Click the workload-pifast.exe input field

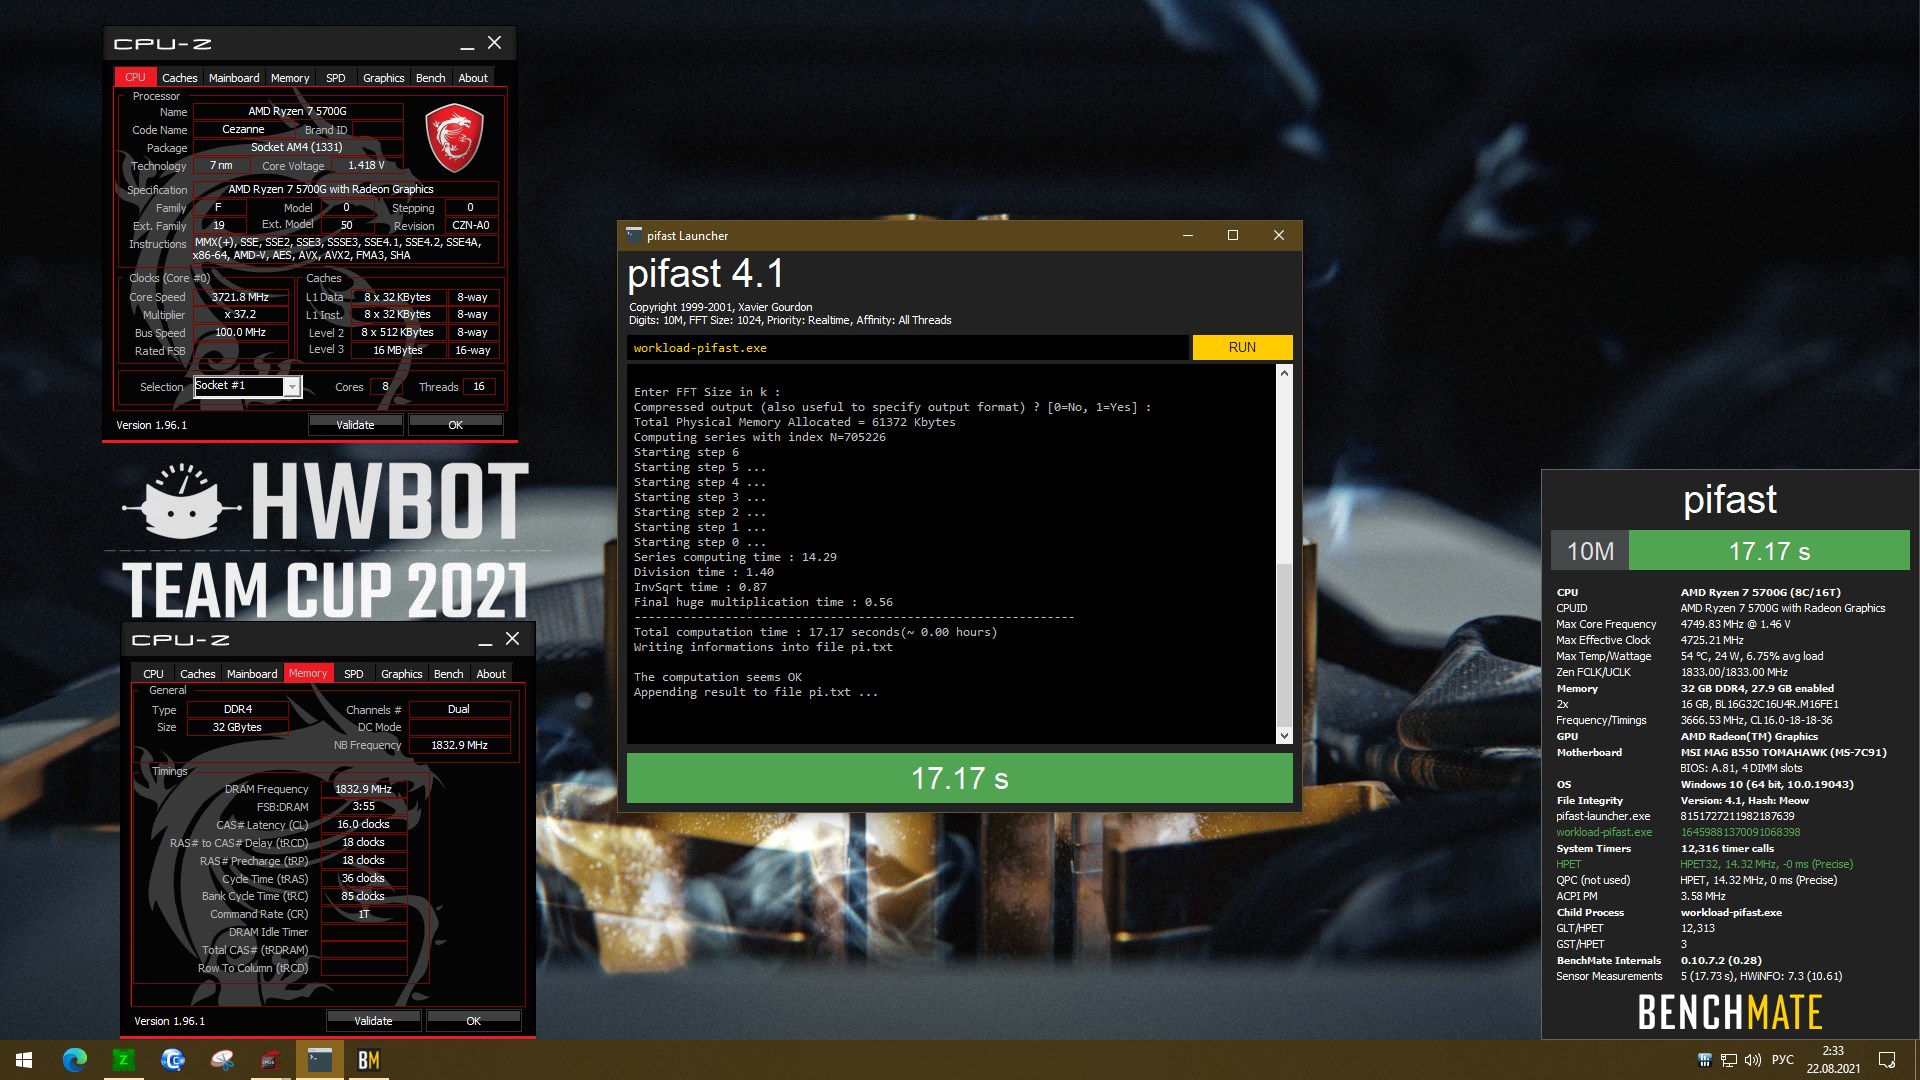tap(908, 348)
